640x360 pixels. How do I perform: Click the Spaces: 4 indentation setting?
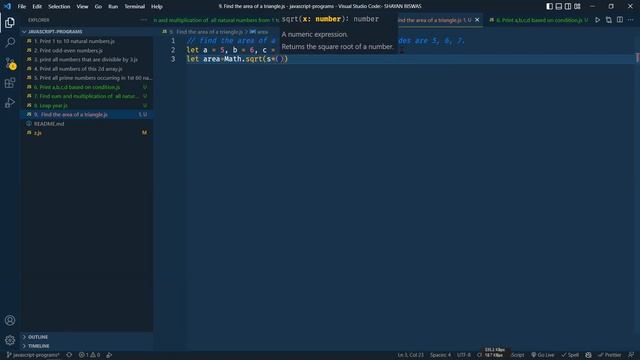coord(440,355)
